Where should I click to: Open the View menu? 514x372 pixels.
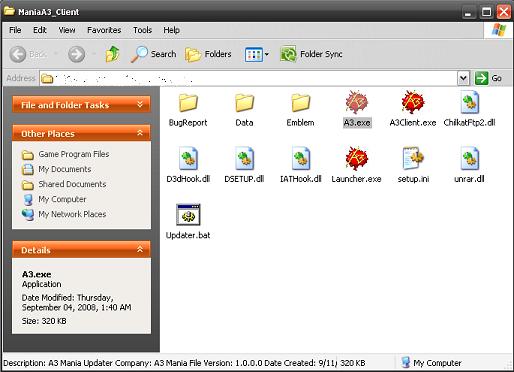coord(67,30)
